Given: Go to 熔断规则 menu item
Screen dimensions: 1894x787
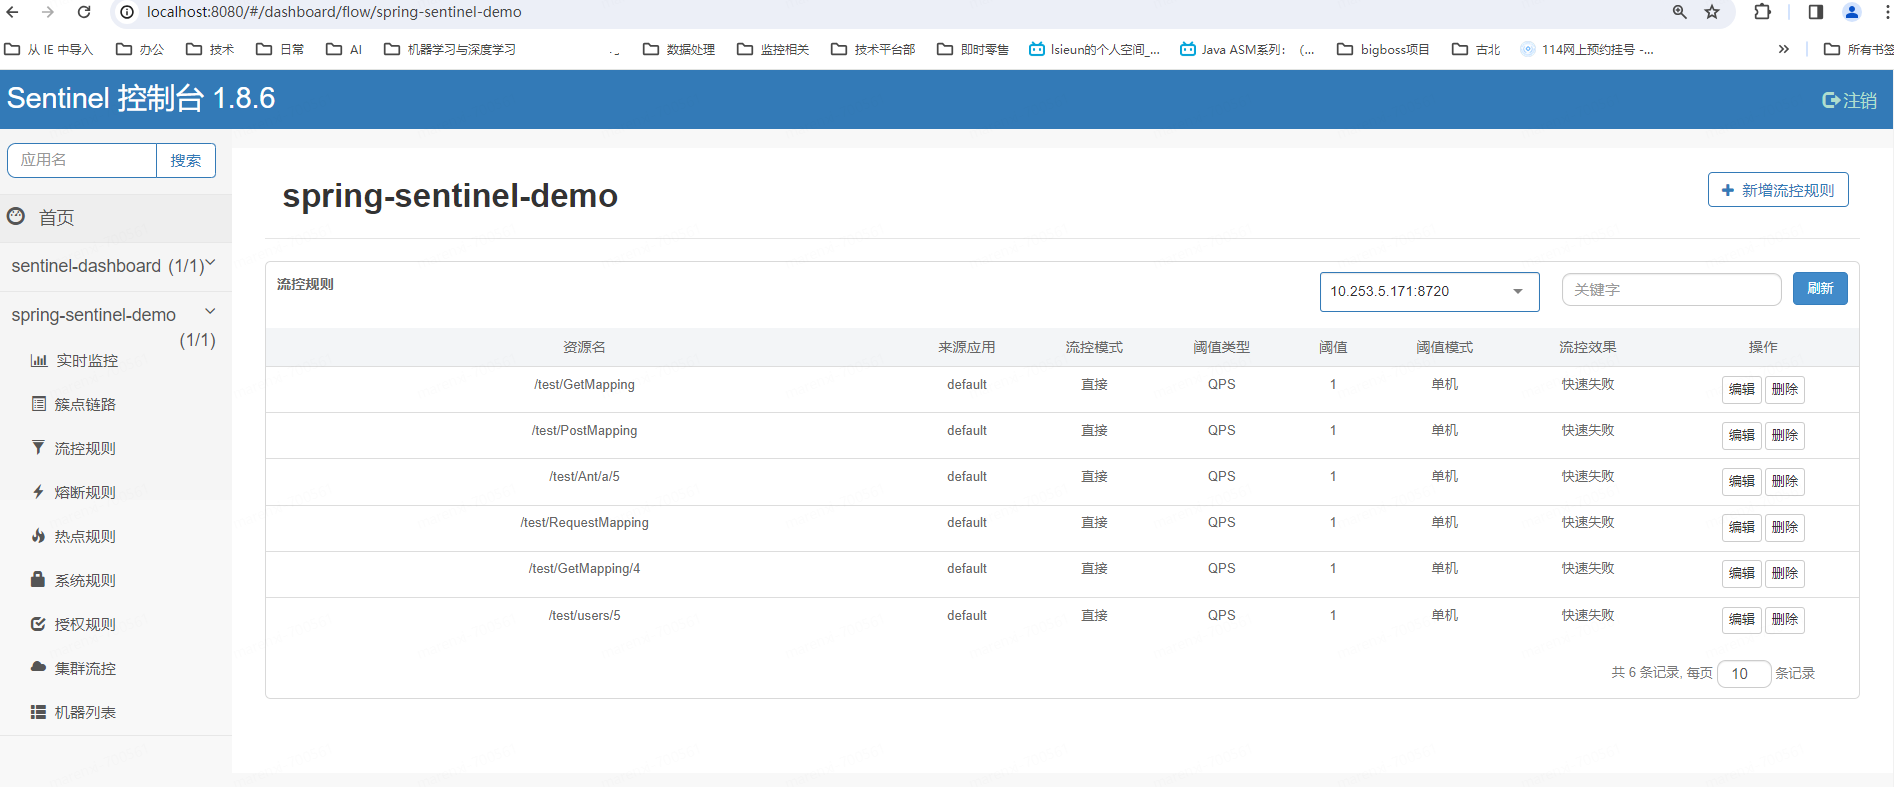Looking at the screenshot, I should [85, 492].
